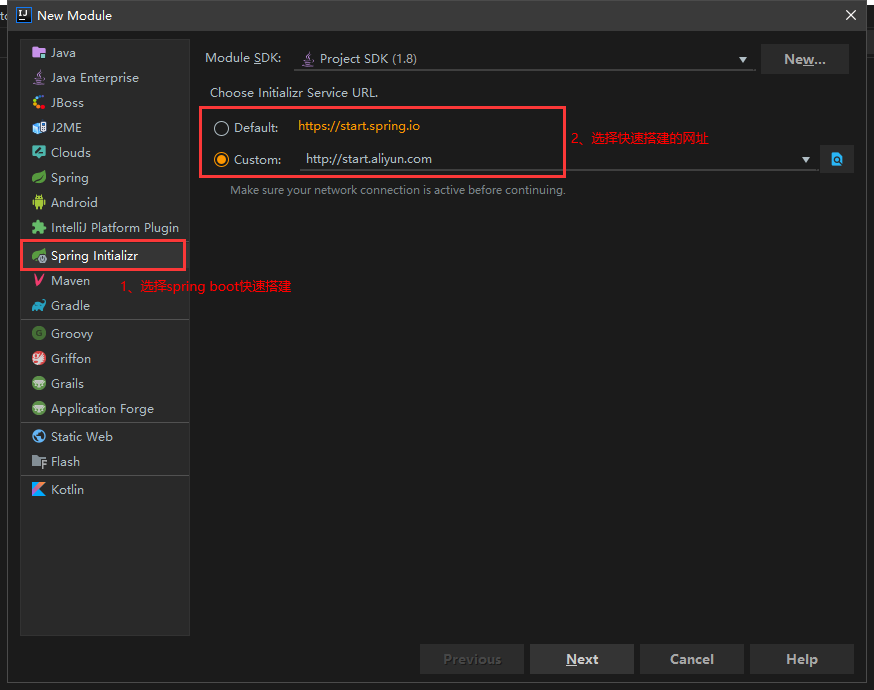Viewport: 874px width, 690px height.
Task: Click the browse icon beside custom URL
Action: click(x=837, y=159)
